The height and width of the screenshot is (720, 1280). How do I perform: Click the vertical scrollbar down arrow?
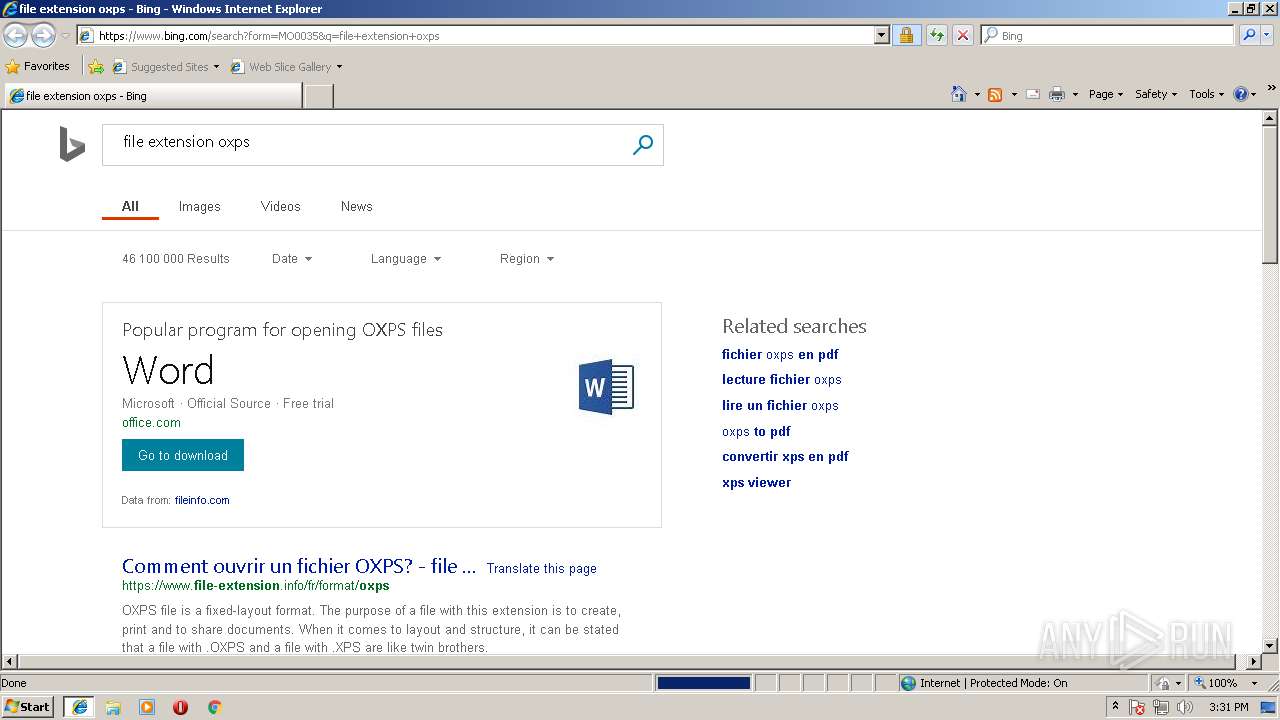click(x=1270, y=646)
